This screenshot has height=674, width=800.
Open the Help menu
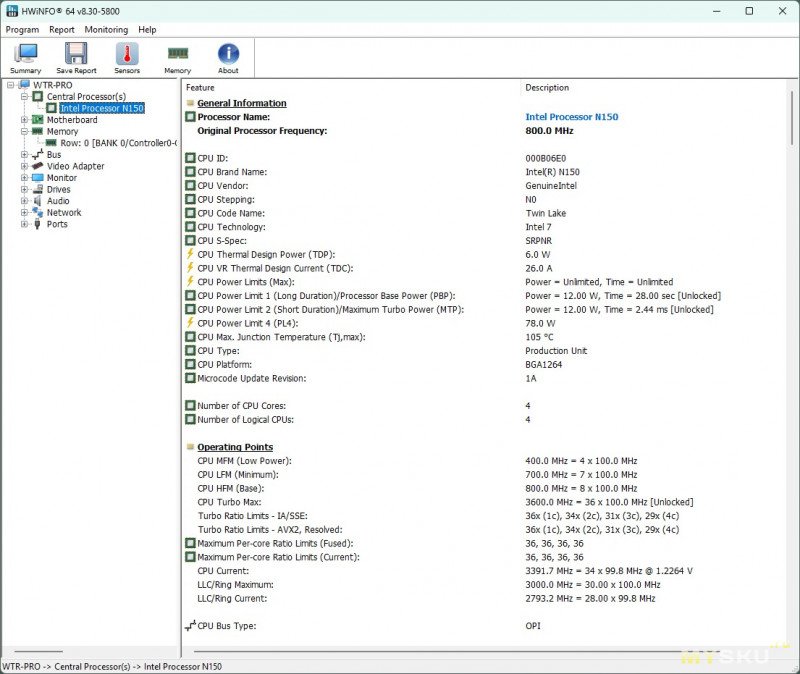[147, 30]
